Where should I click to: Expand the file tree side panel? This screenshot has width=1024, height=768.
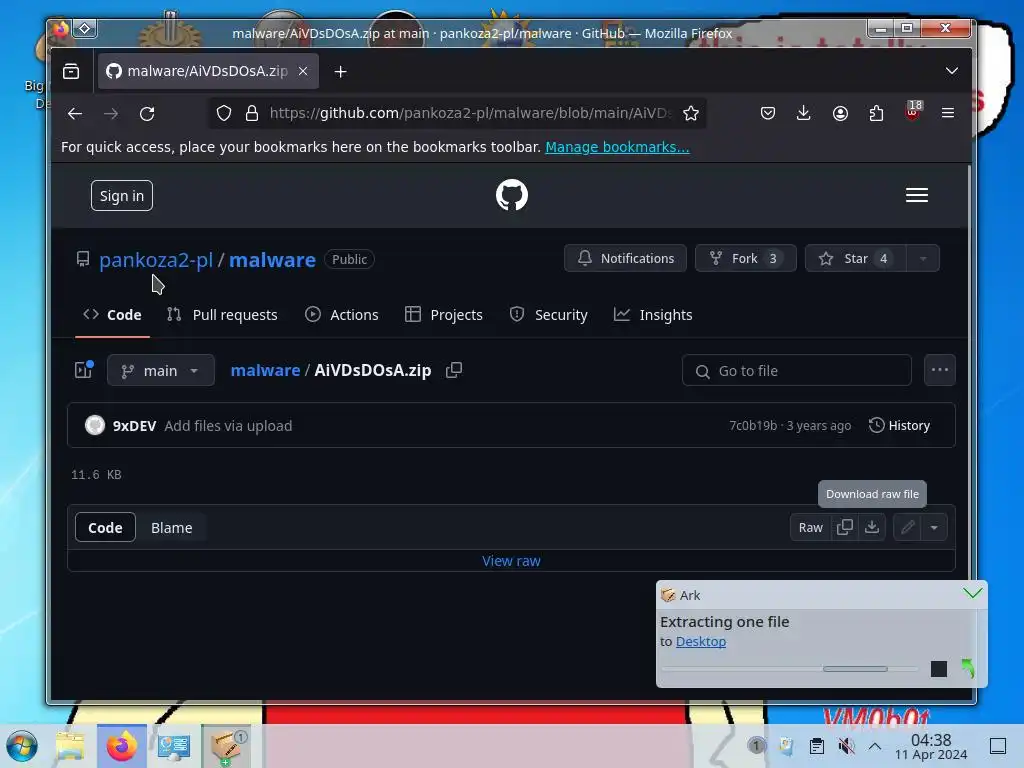[84, 370]
